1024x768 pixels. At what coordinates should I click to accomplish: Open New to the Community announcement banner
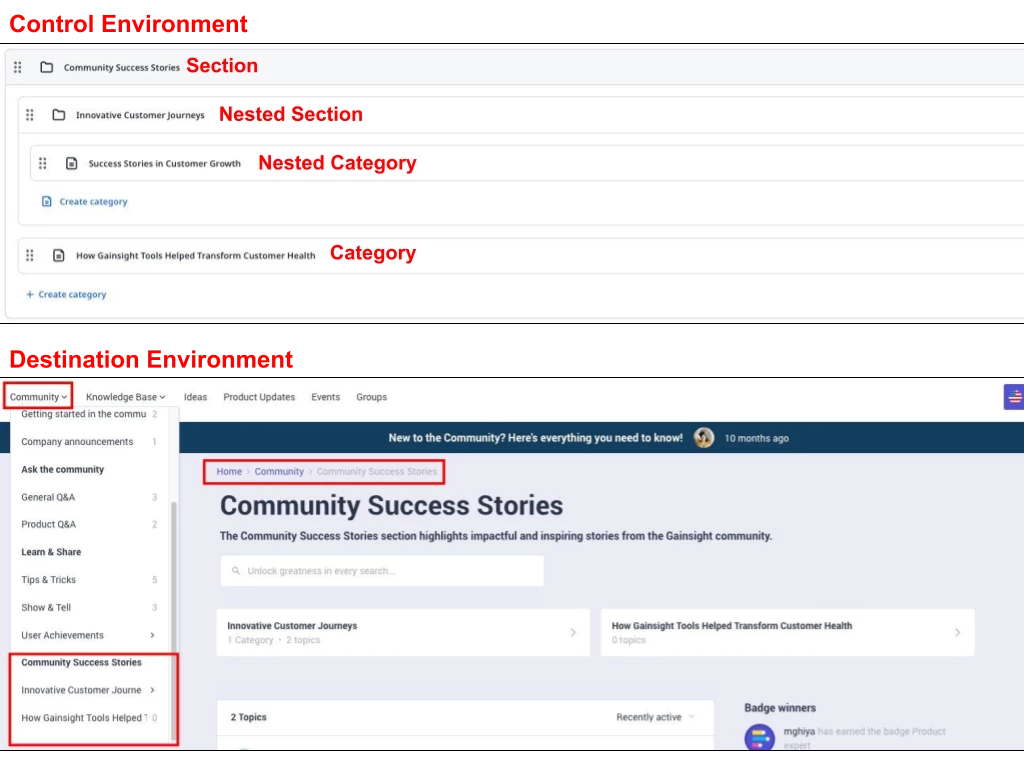[536, 438]
